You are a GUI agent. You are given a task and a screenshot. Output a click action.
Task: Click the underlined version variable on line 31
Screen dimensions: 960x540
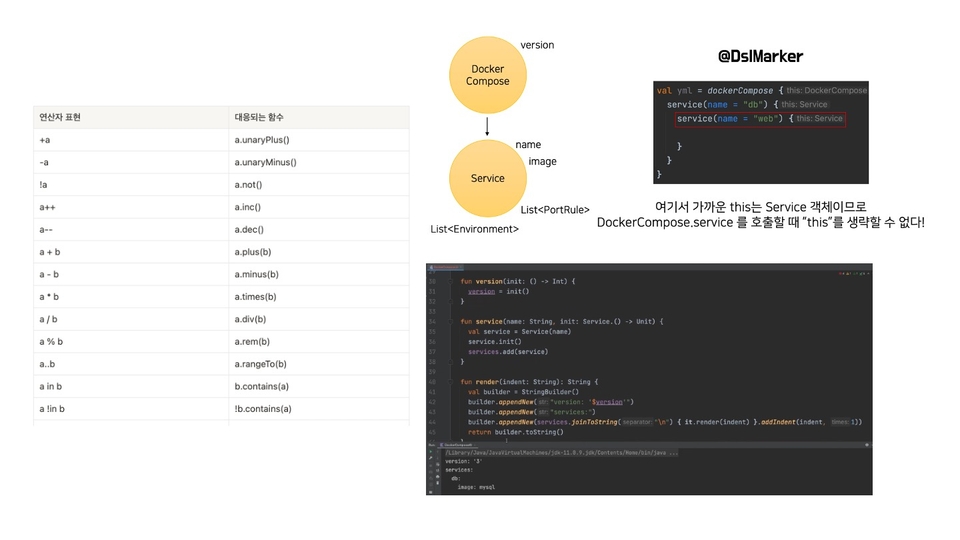(481, 291)
